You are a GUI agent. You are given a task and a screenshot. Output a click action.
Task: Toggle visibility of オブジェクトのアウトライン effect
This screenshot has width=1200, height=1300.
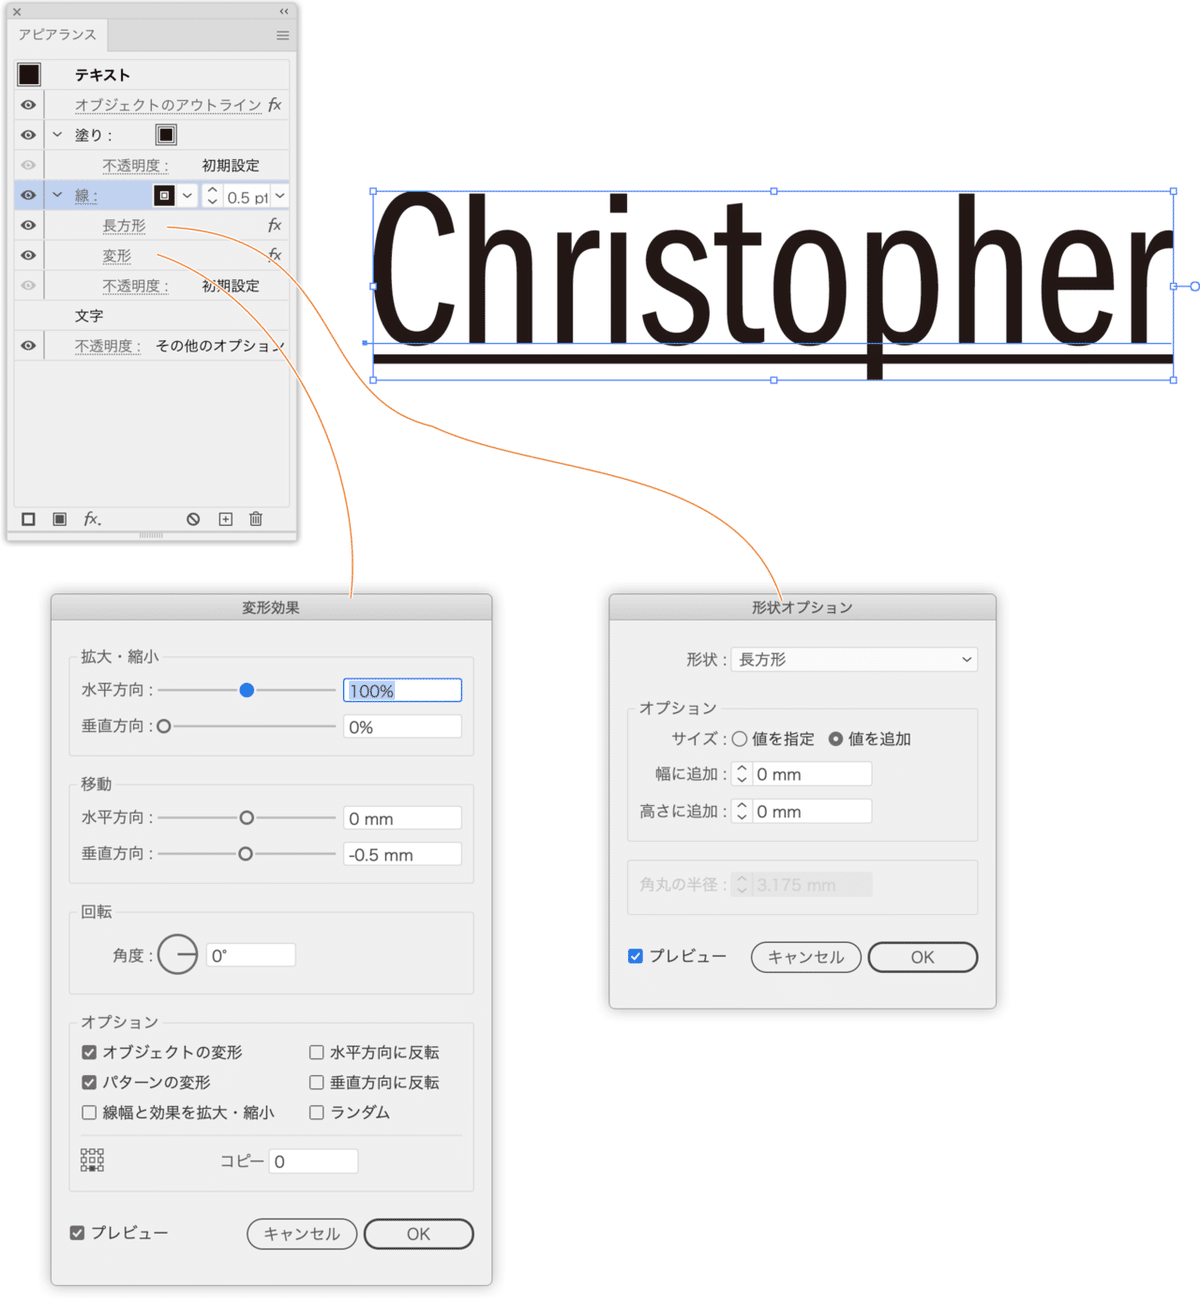[28, 105]
